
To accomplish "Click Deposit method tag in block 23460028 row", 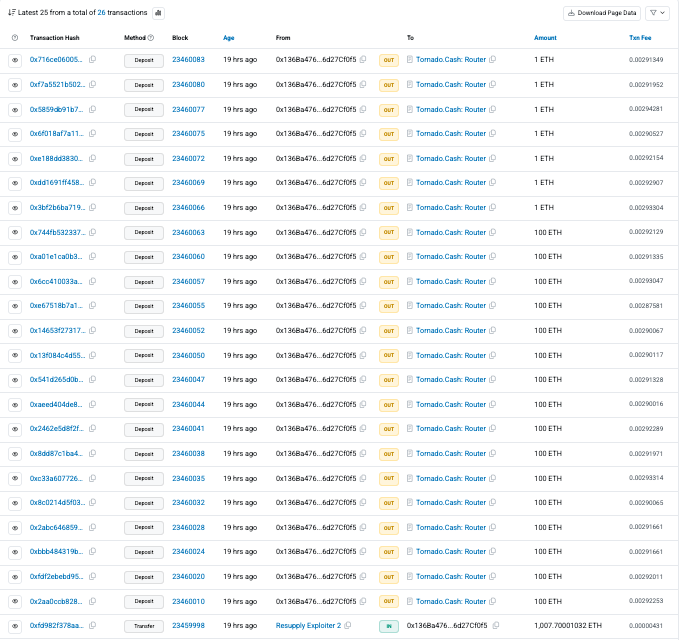I will [144, 527].
